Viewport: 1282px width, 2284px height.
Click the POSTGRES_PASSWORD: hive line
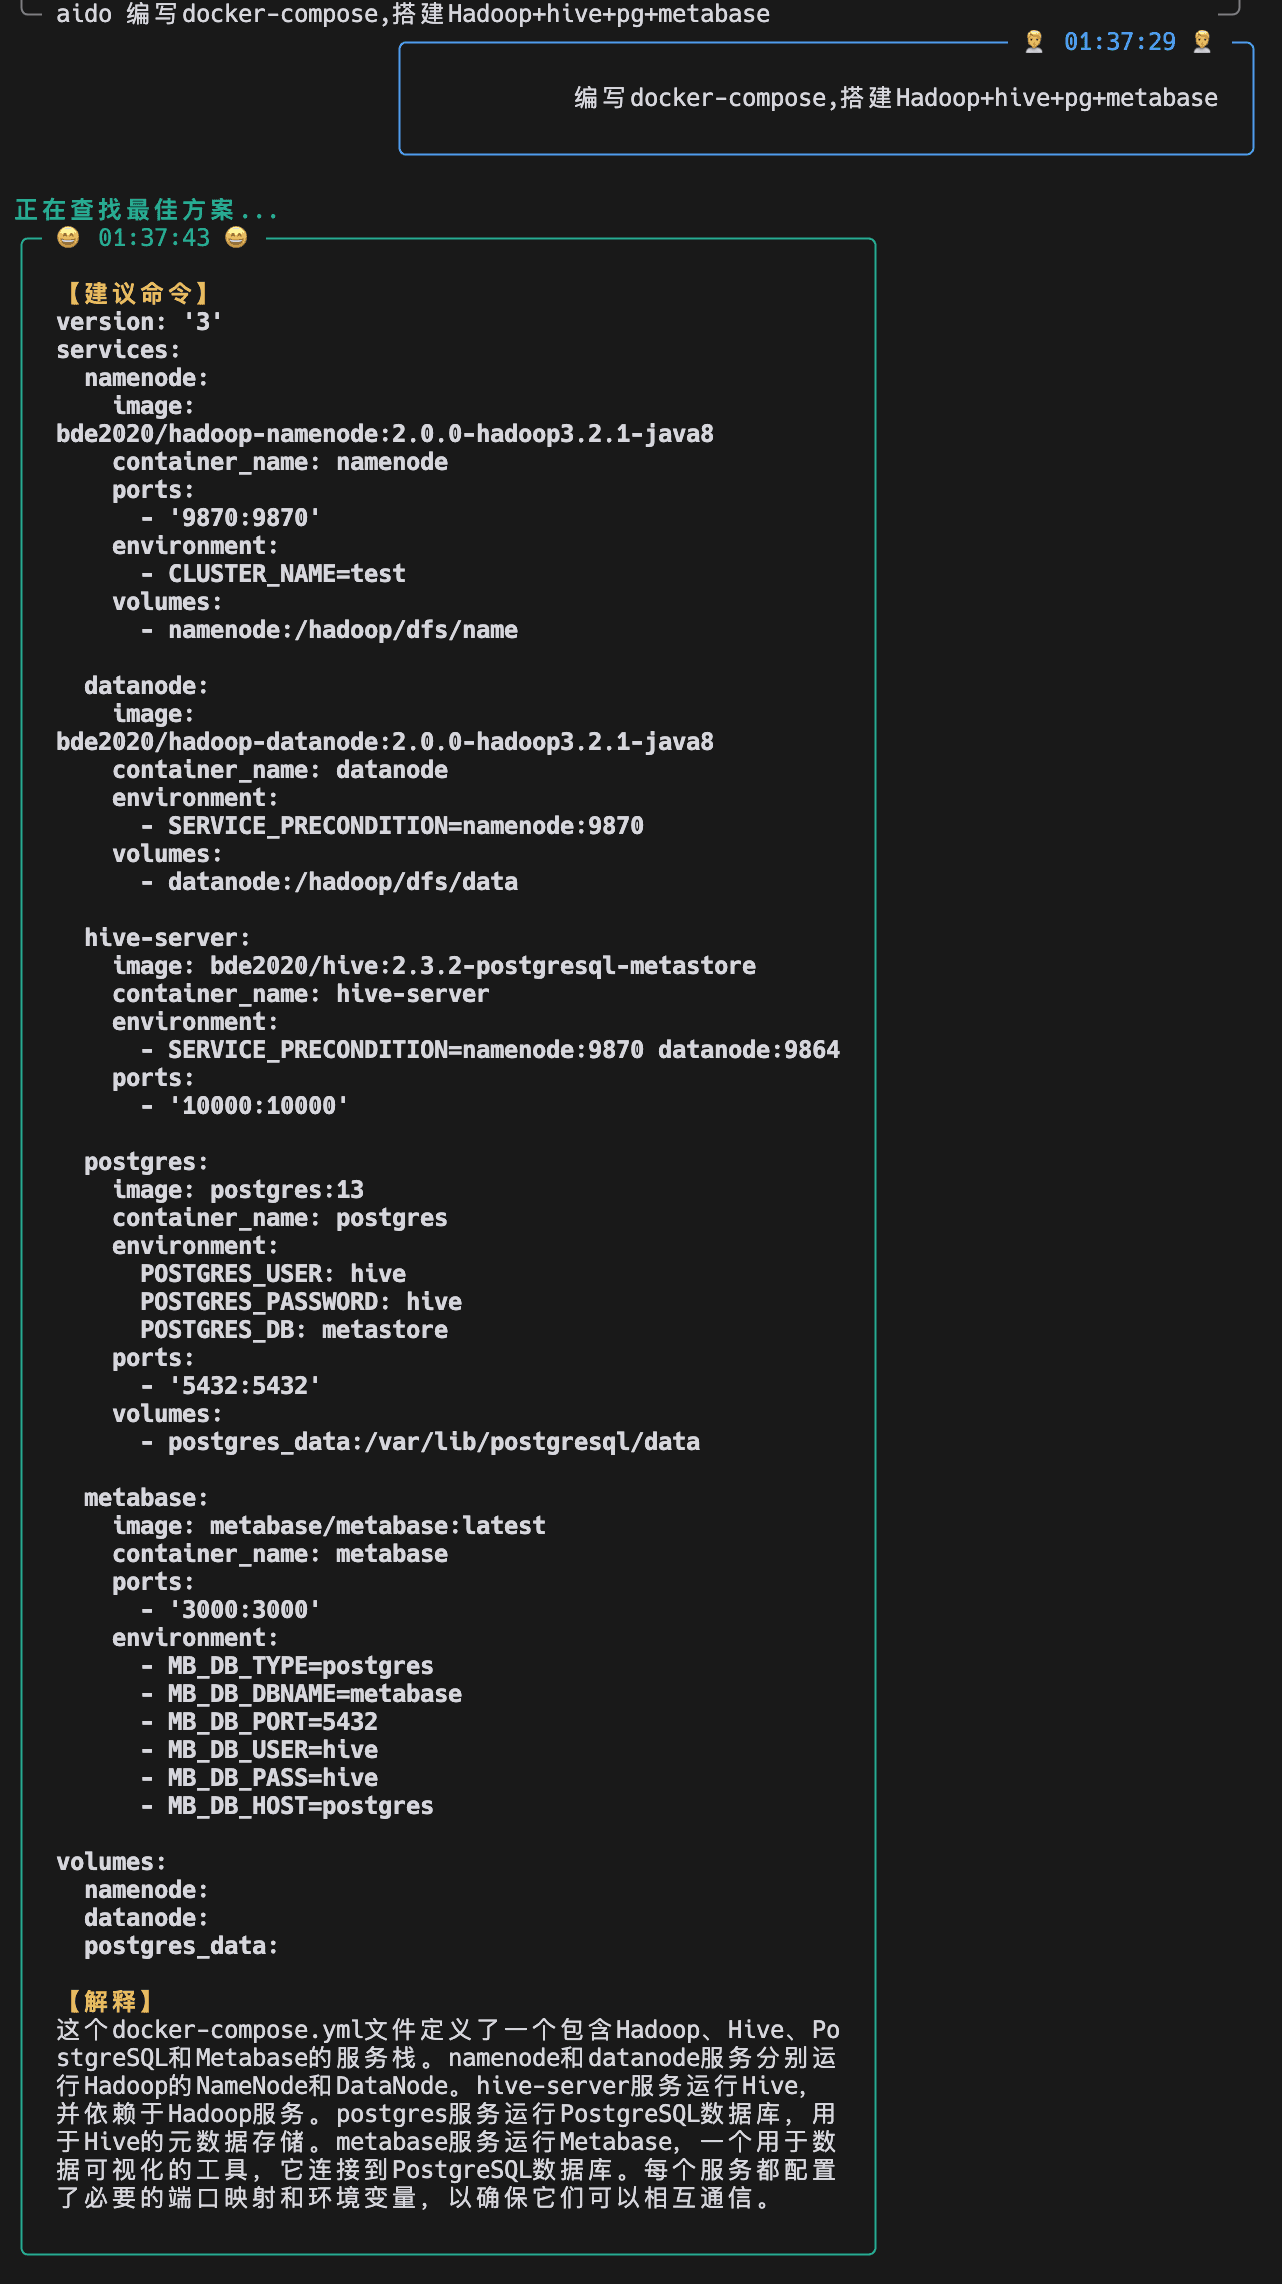click(x=301, y=1302)
